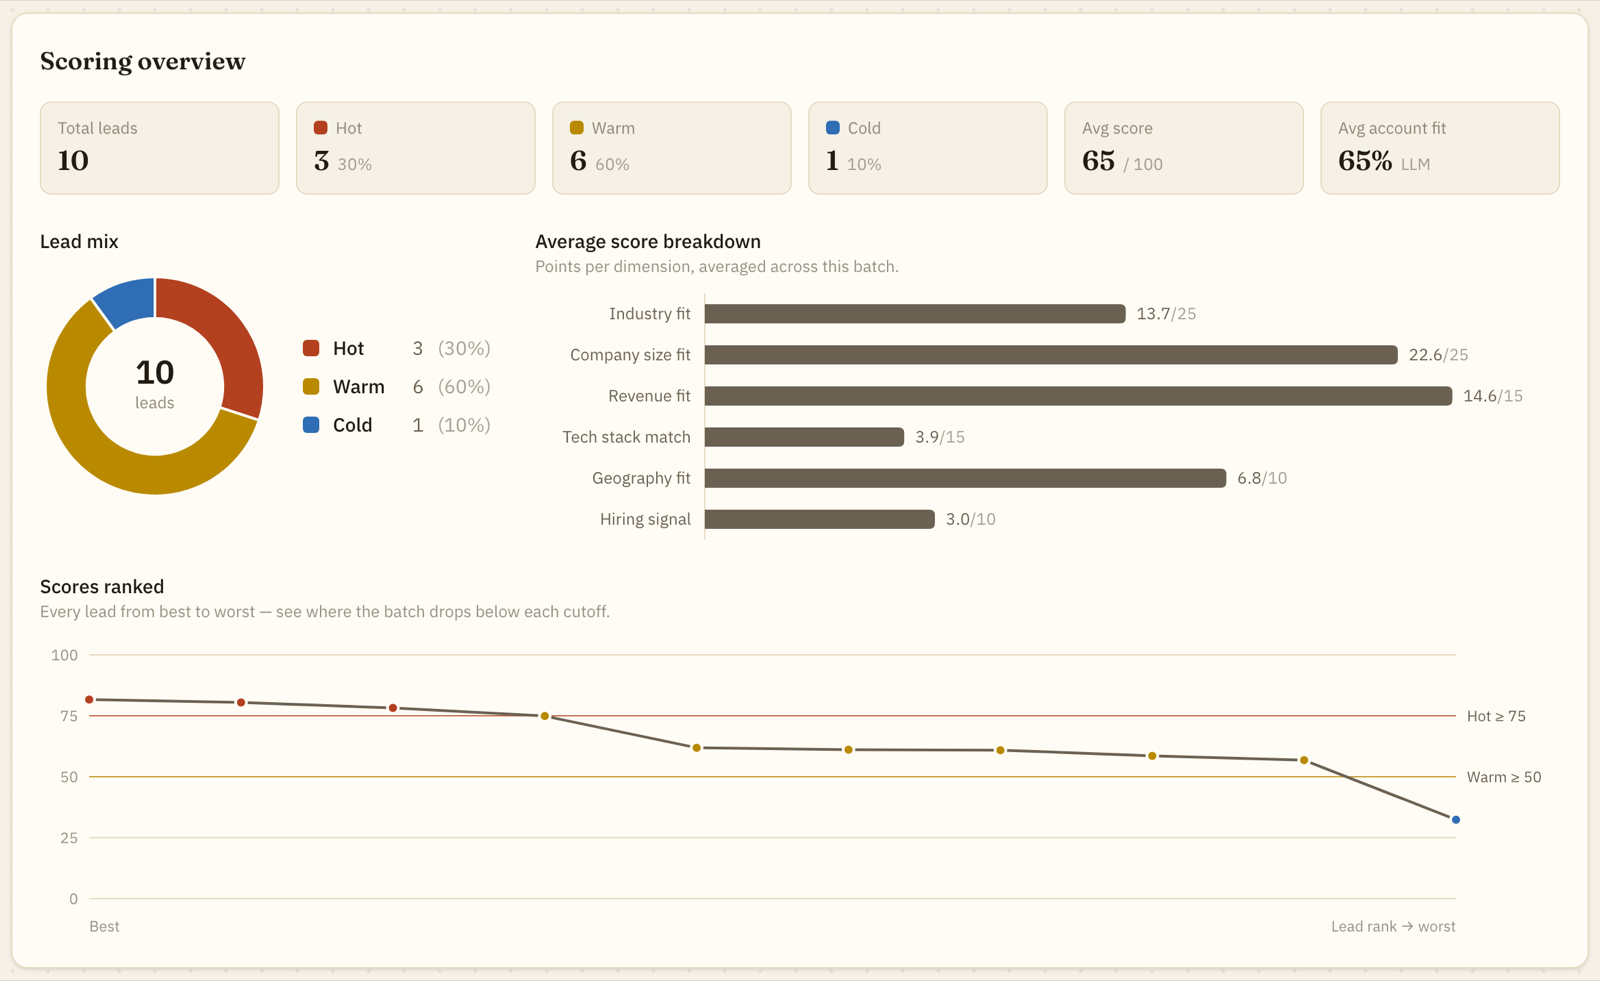The image size is (1600, 981).
Task: Click the 'Lead rank → worst' axis label
Action: coord(1393,927)
